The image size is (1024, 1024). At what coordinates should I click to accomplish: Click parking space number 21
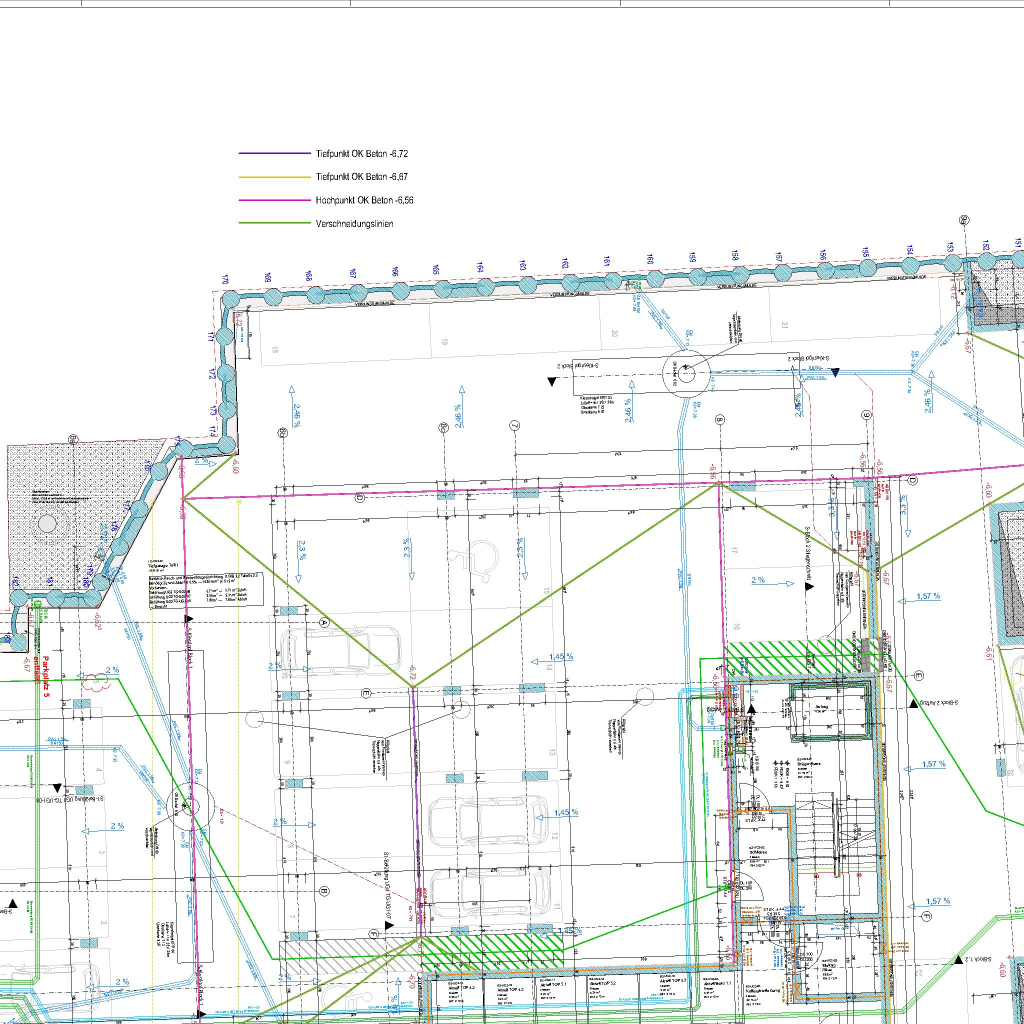point(784,325)
